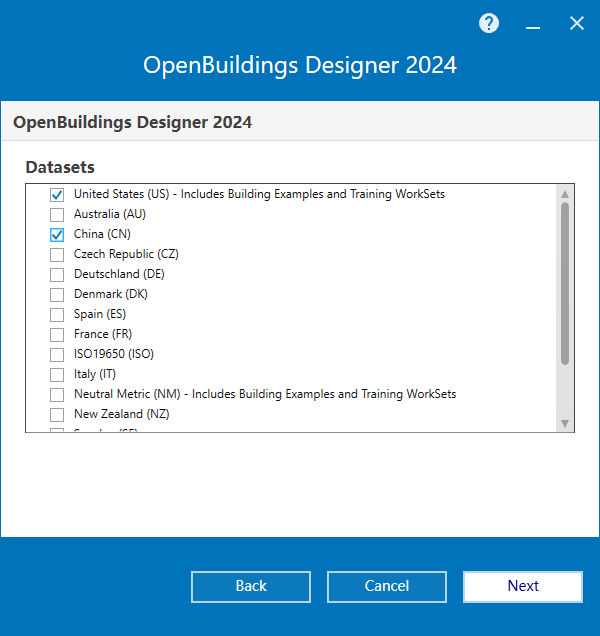
Task: Go to the previous step with Back
Action: pos(251,587)
